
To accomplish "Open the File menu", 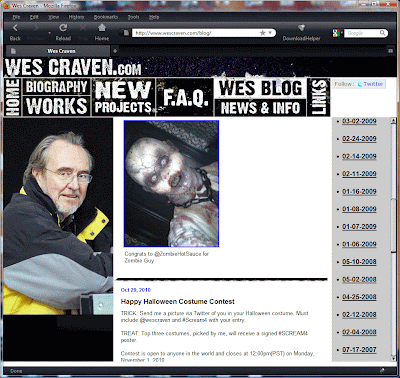I will [x=16, y=17].
